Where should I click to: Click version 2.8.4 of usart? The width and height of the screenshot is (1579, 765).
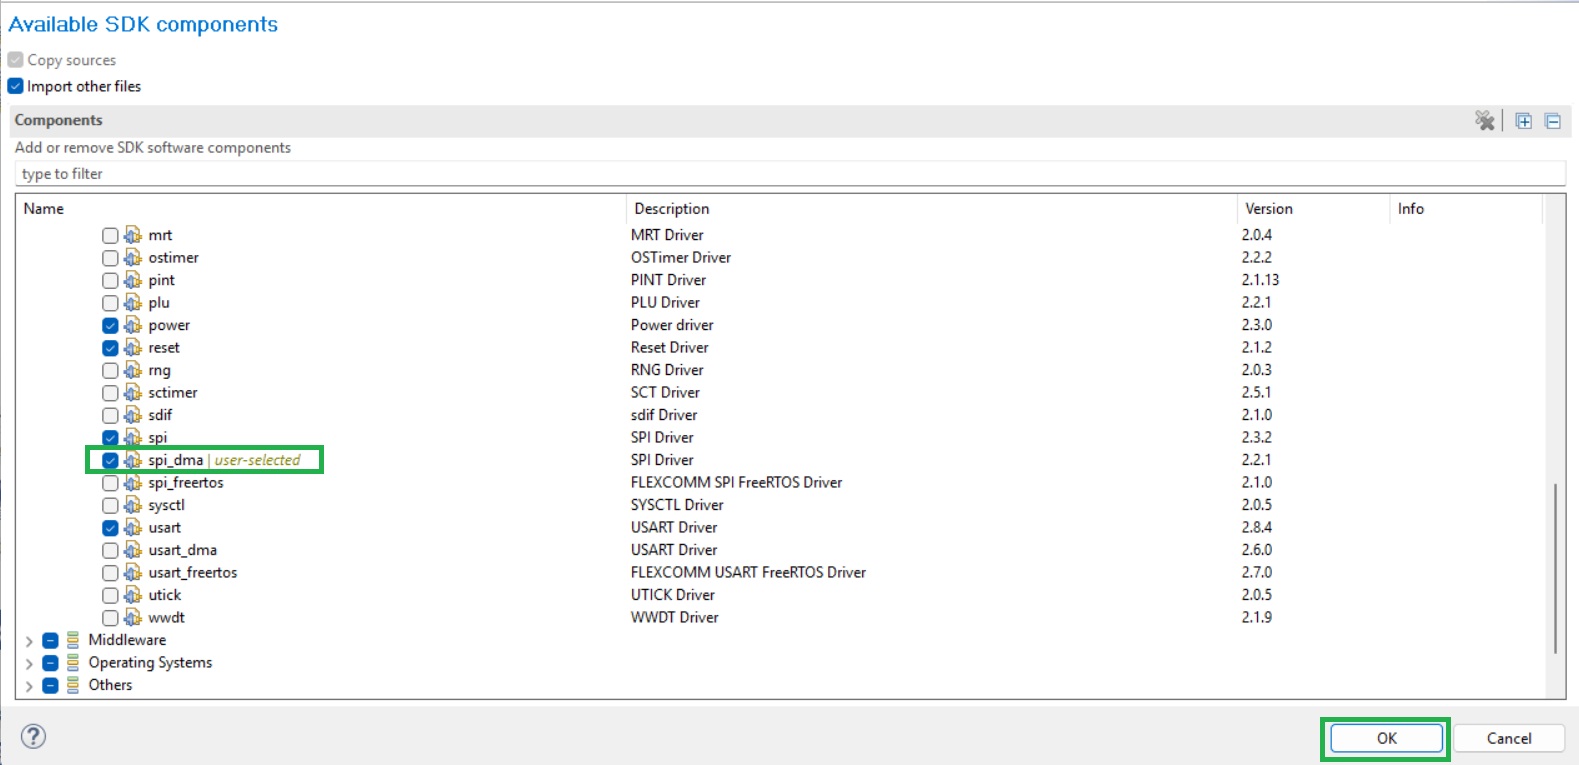pos(1257,528)
